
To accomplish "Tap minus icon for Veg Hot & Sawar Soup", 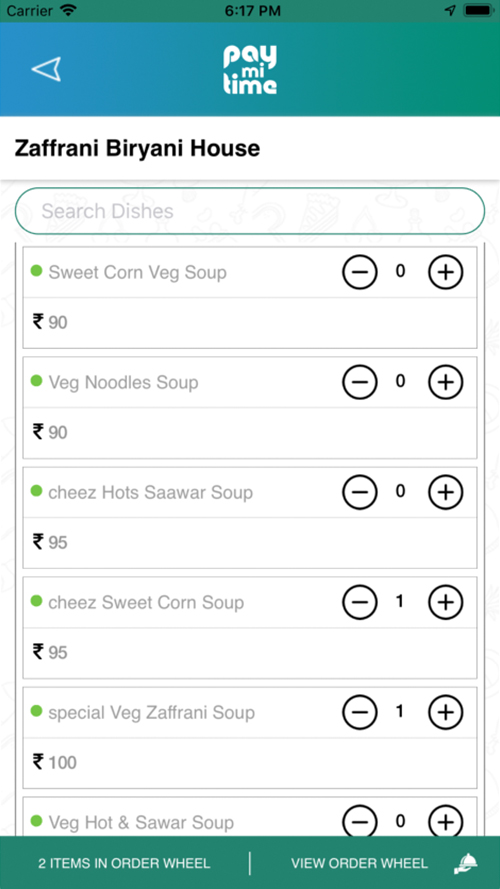I will point(359,822).
